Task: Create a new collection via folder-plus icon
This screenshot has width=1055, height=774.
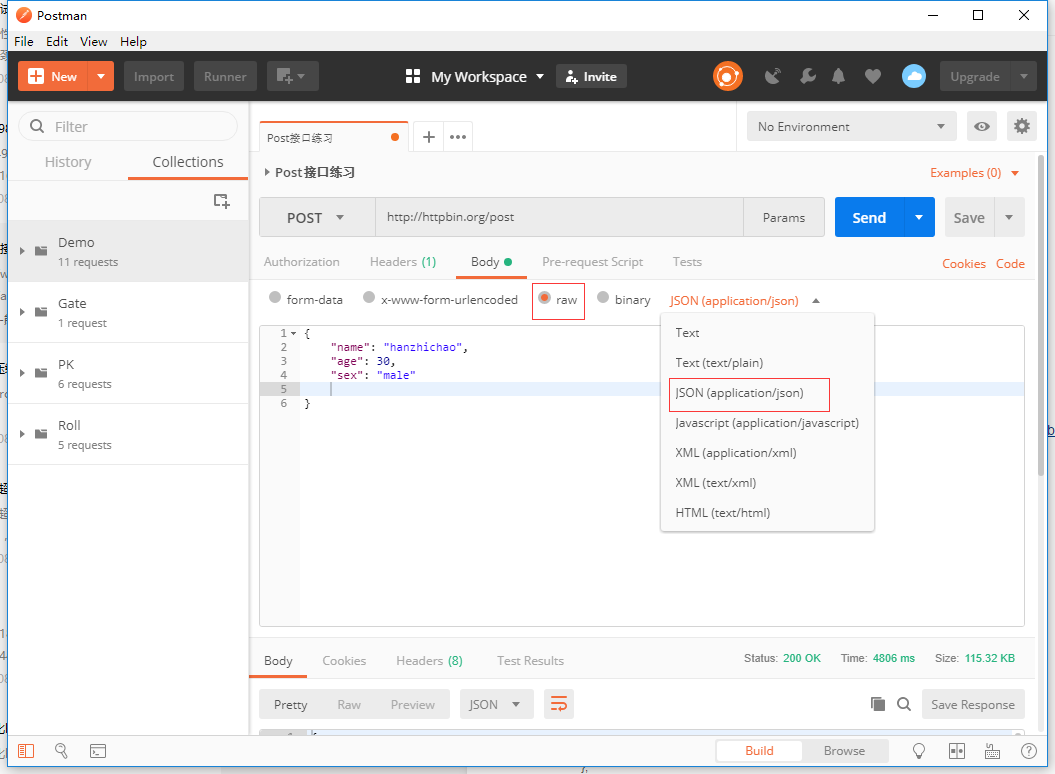Action: (x=221, y=201)
